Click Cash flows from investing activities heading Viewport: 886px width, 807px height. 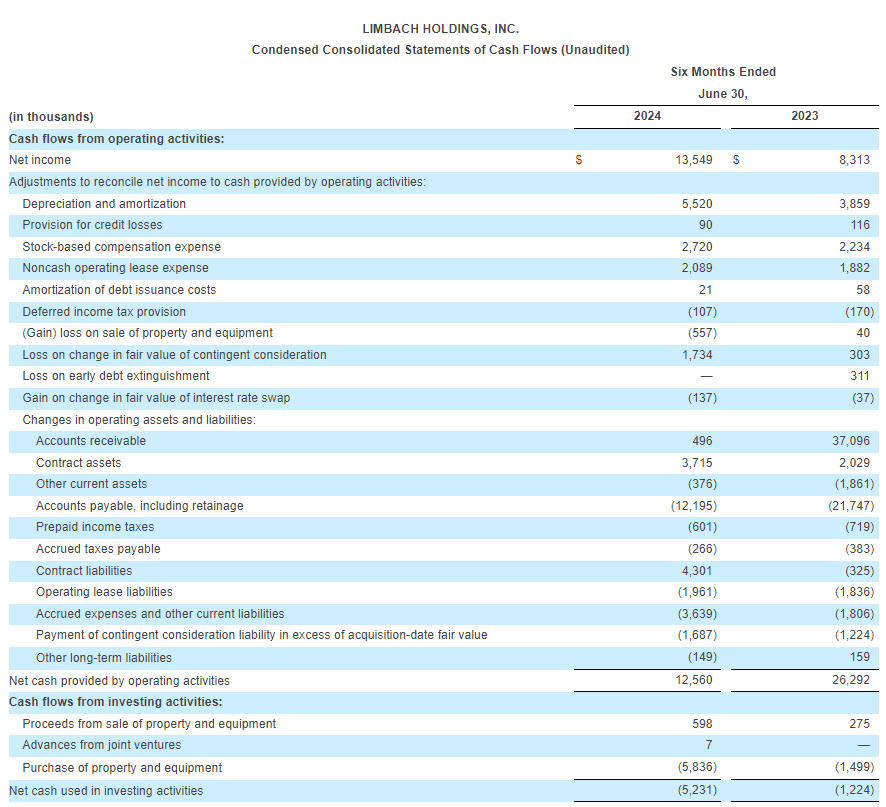coord(115,702)
